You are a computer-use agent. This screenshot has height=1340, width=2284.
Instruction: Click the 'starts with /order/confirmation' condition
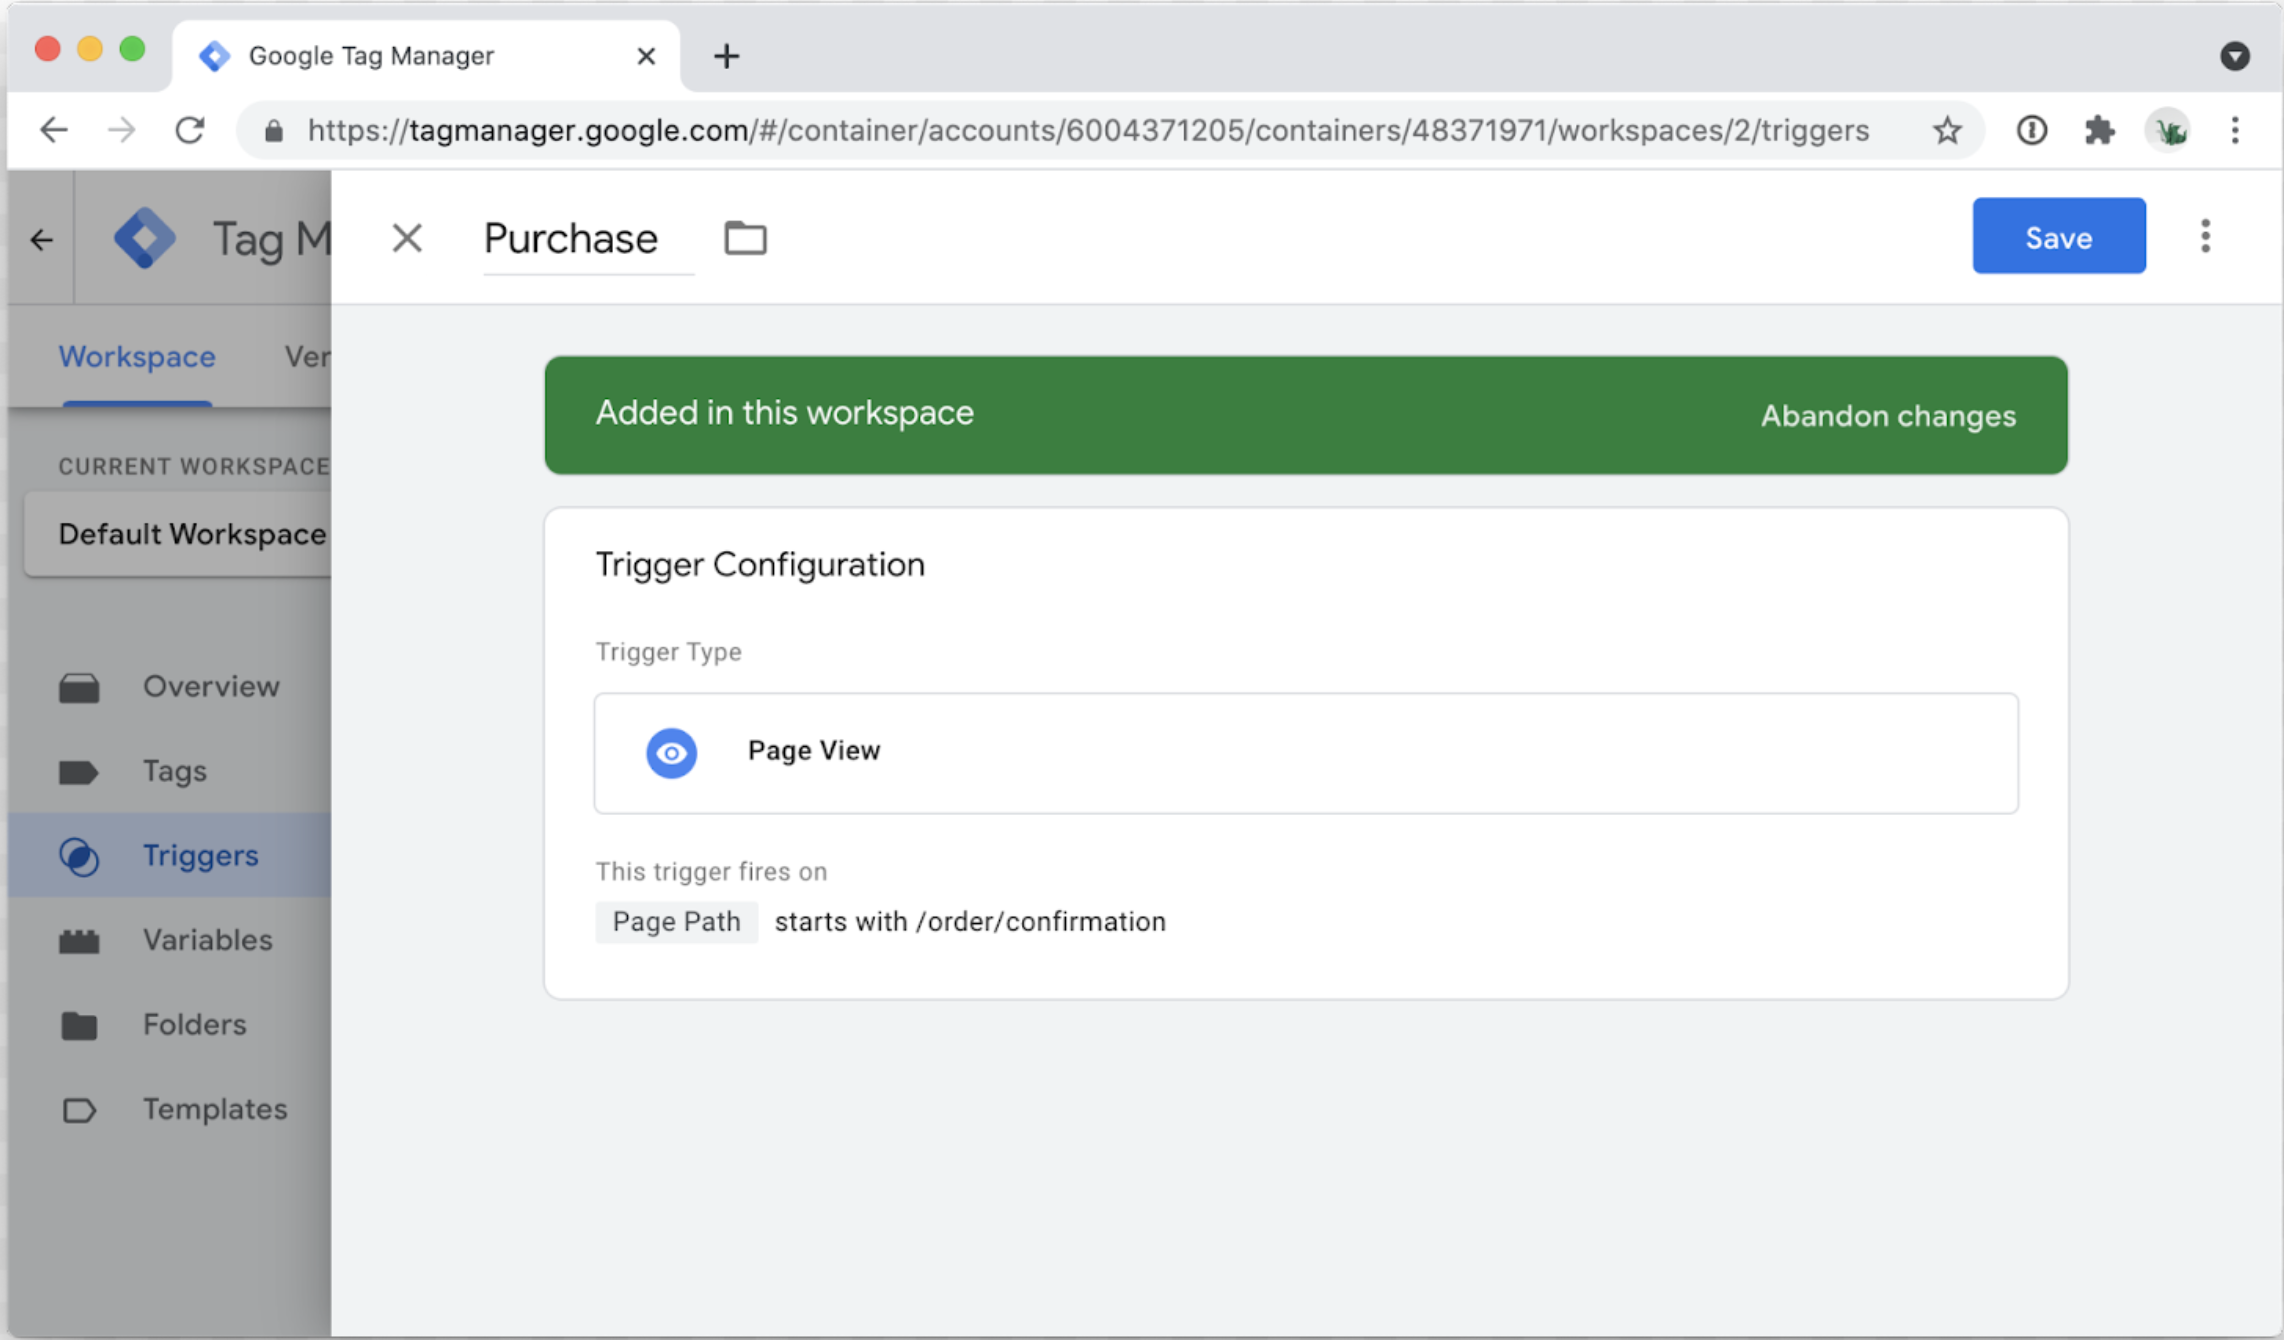tap(970, 922)
